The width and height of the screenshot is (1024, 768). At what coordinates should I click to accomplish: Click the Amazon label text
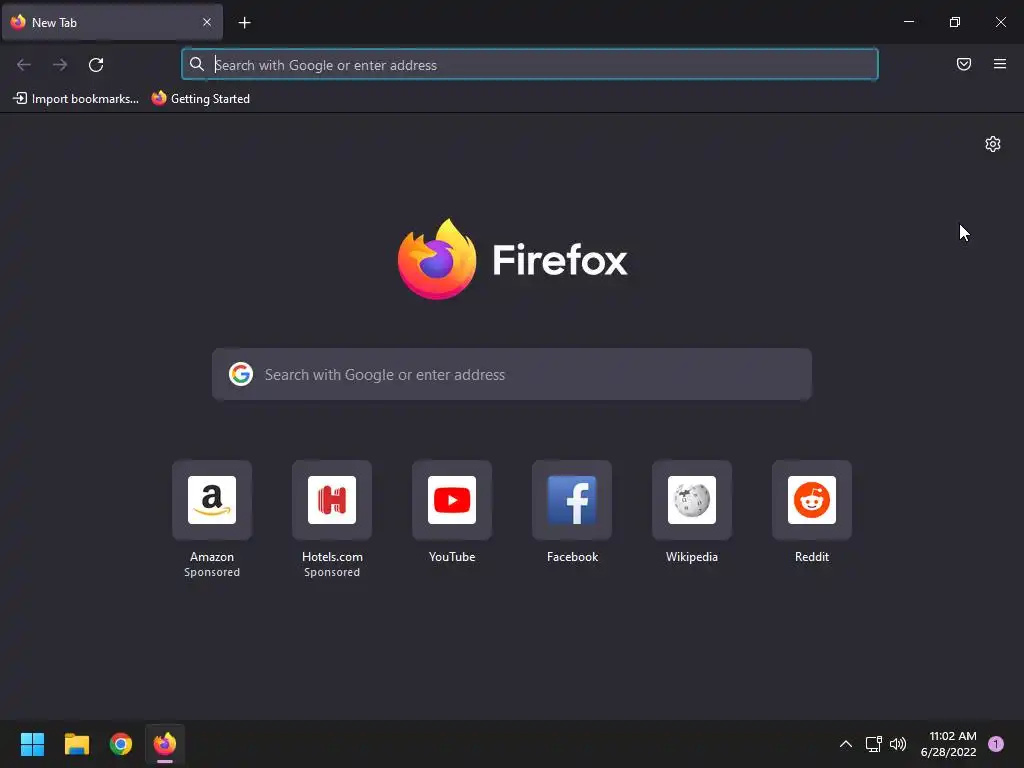[x=212, y=557]
